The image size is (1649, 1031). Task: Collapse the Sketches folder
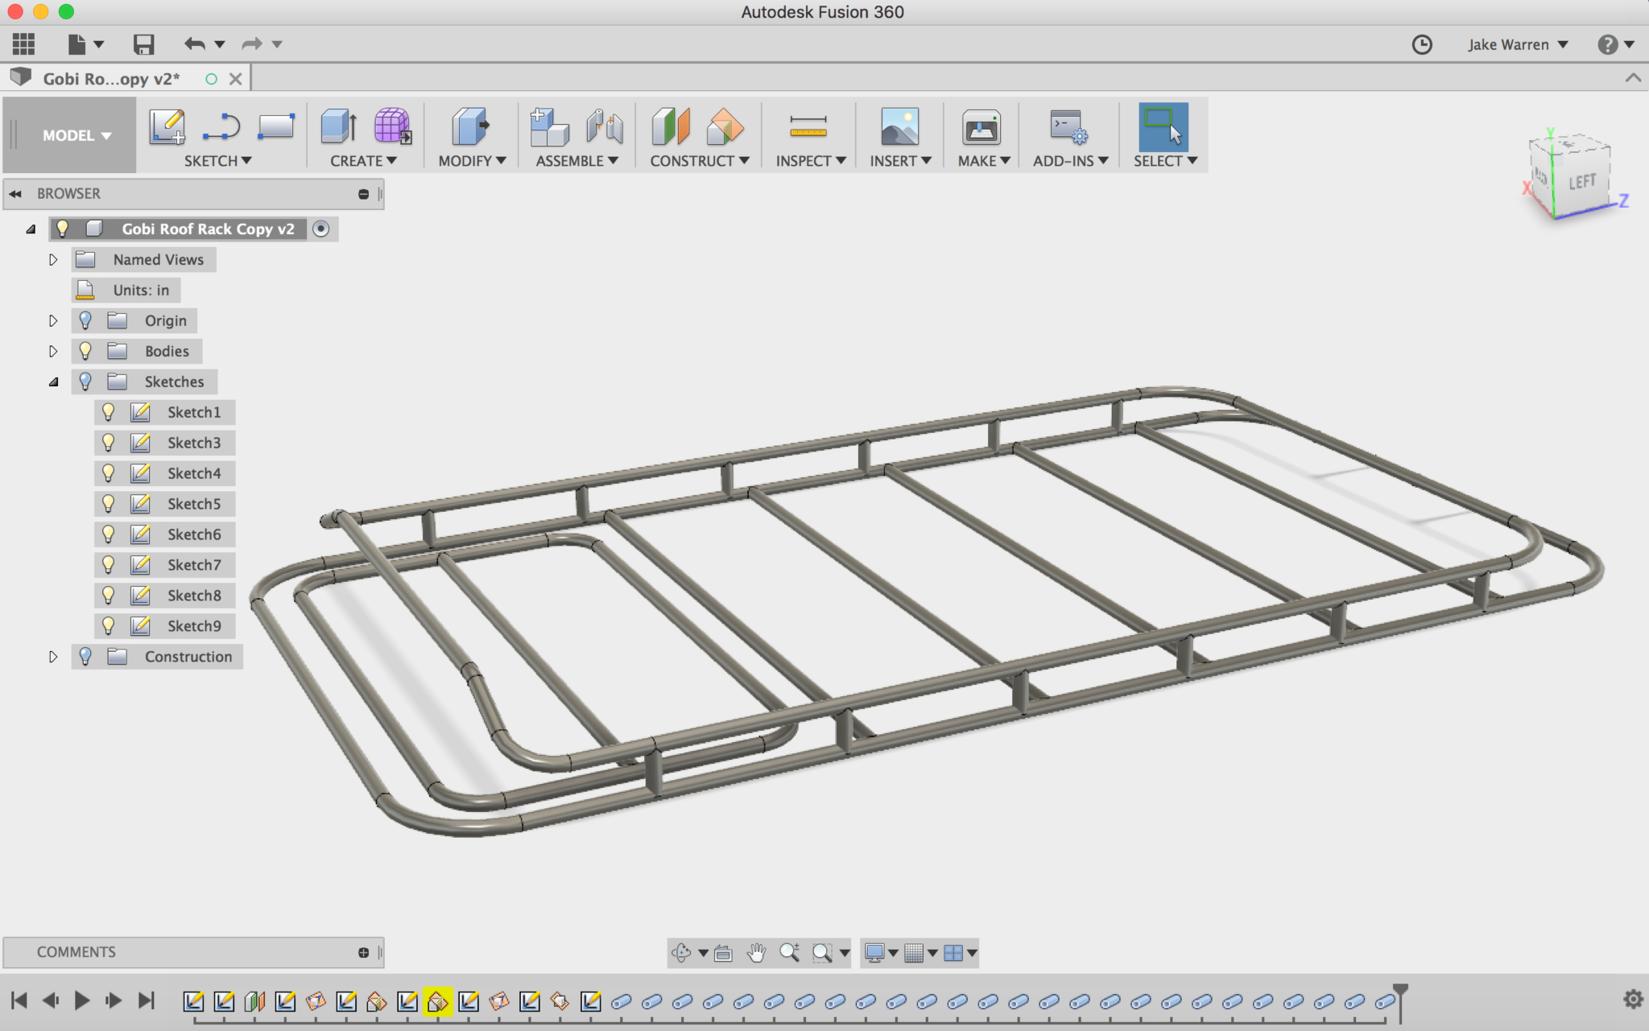coord(53,382)
